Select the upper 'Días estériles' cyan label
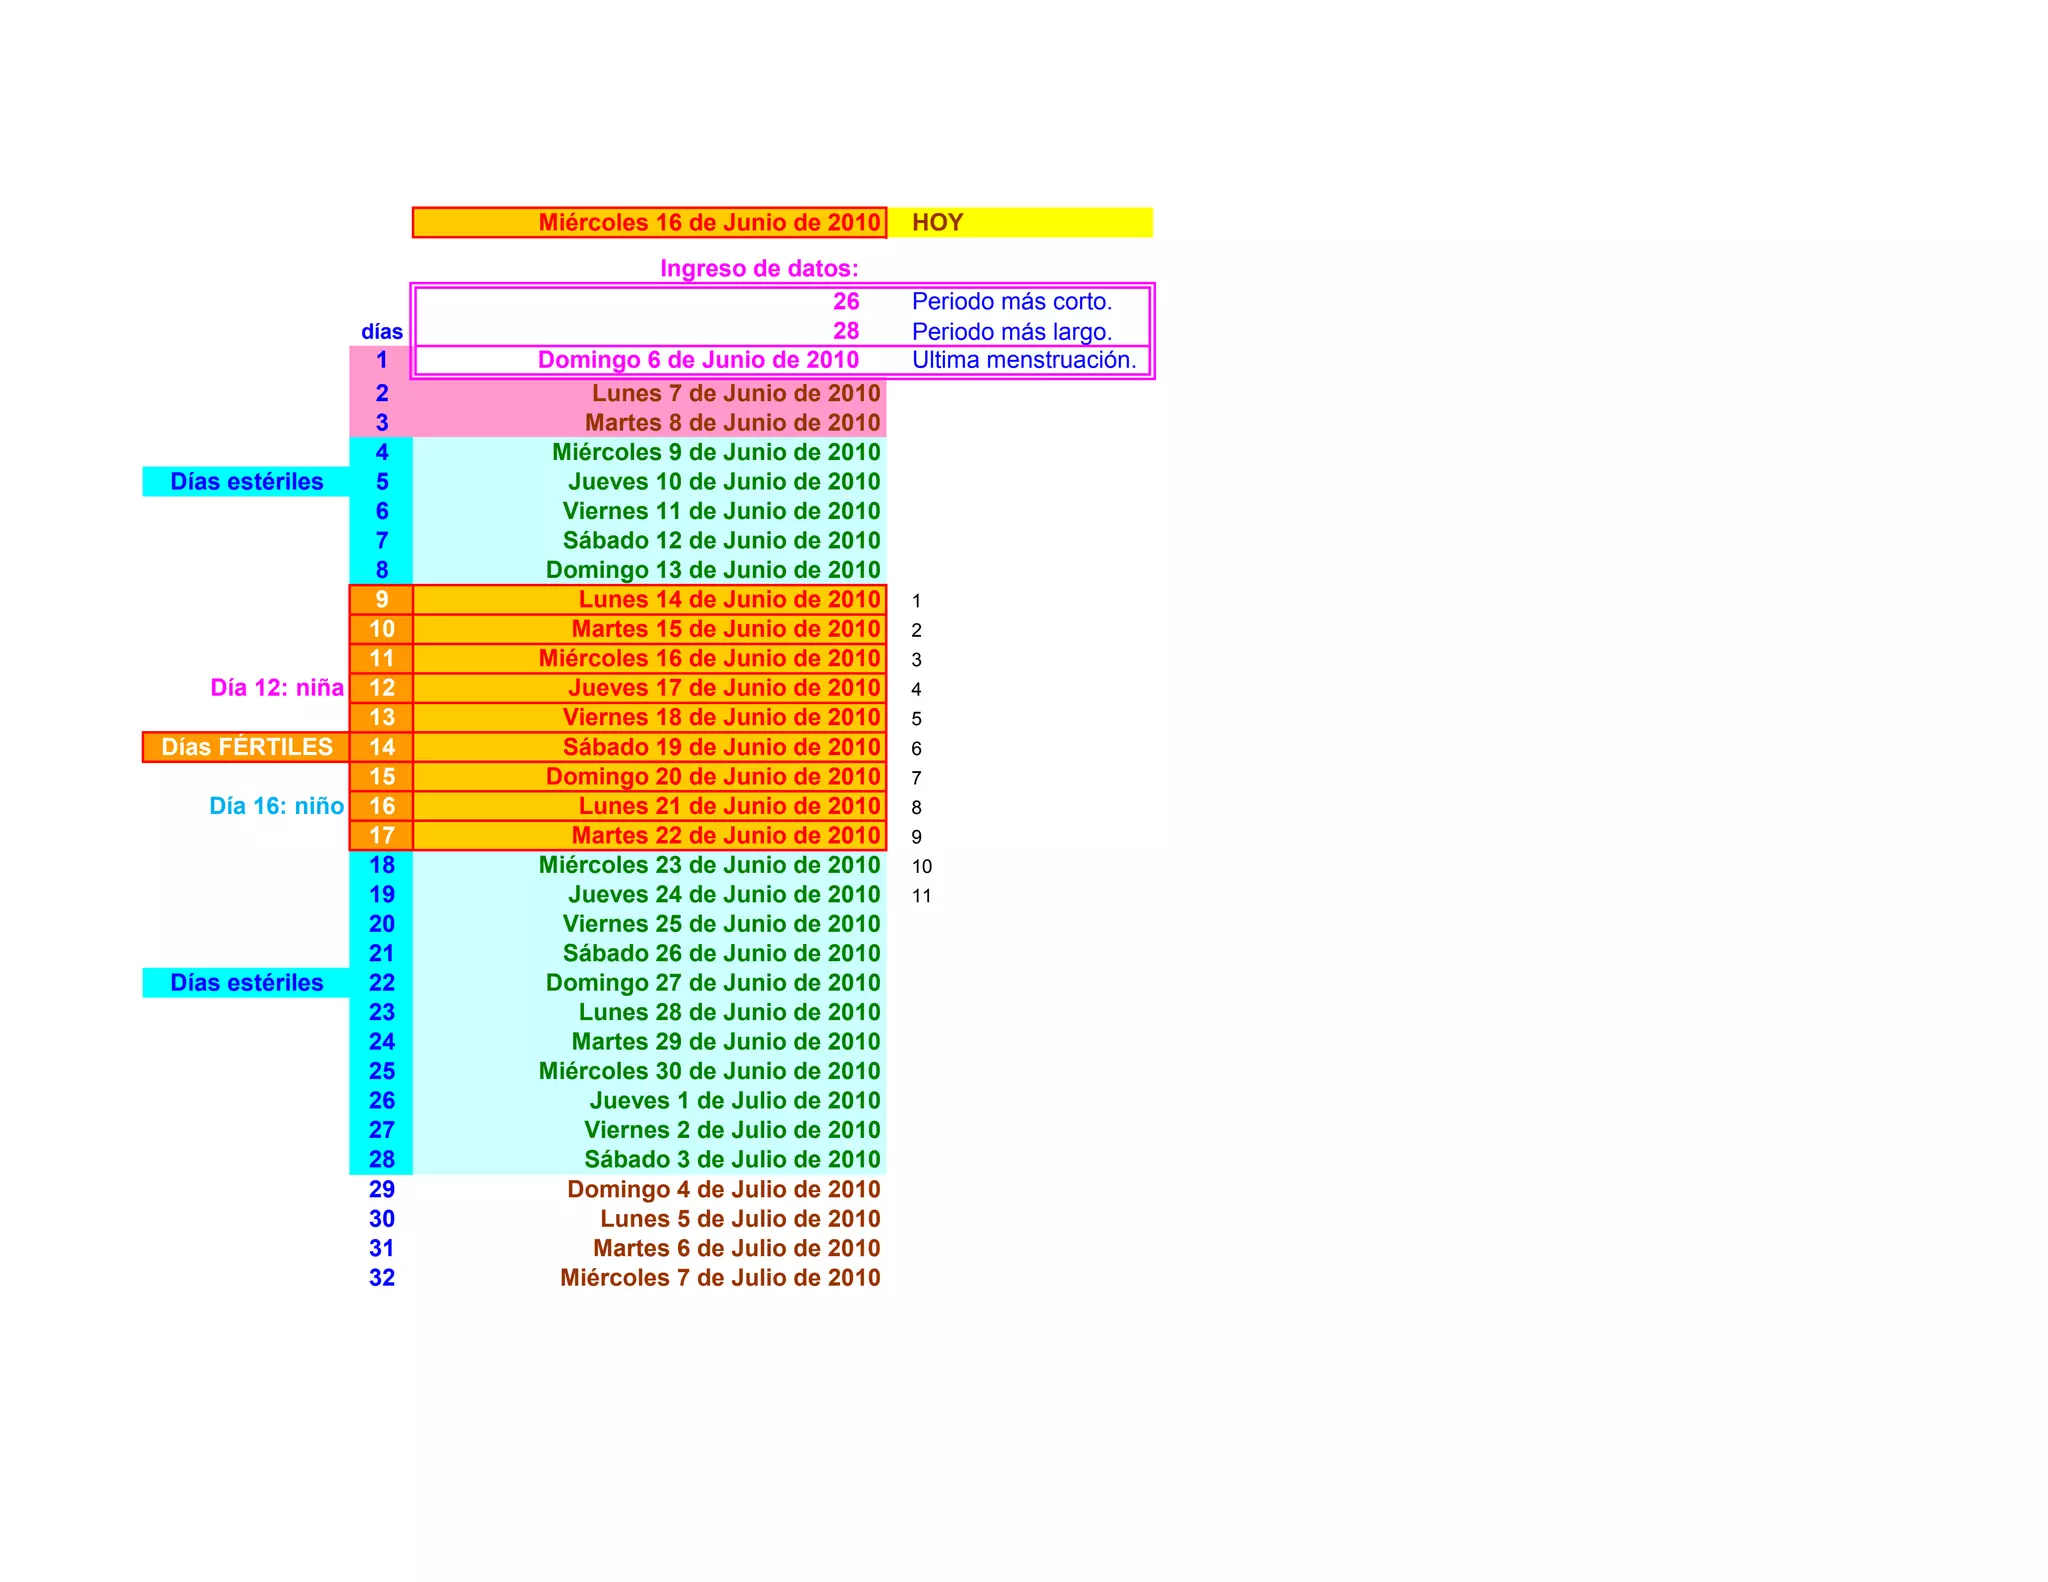 tap(246, 481)
